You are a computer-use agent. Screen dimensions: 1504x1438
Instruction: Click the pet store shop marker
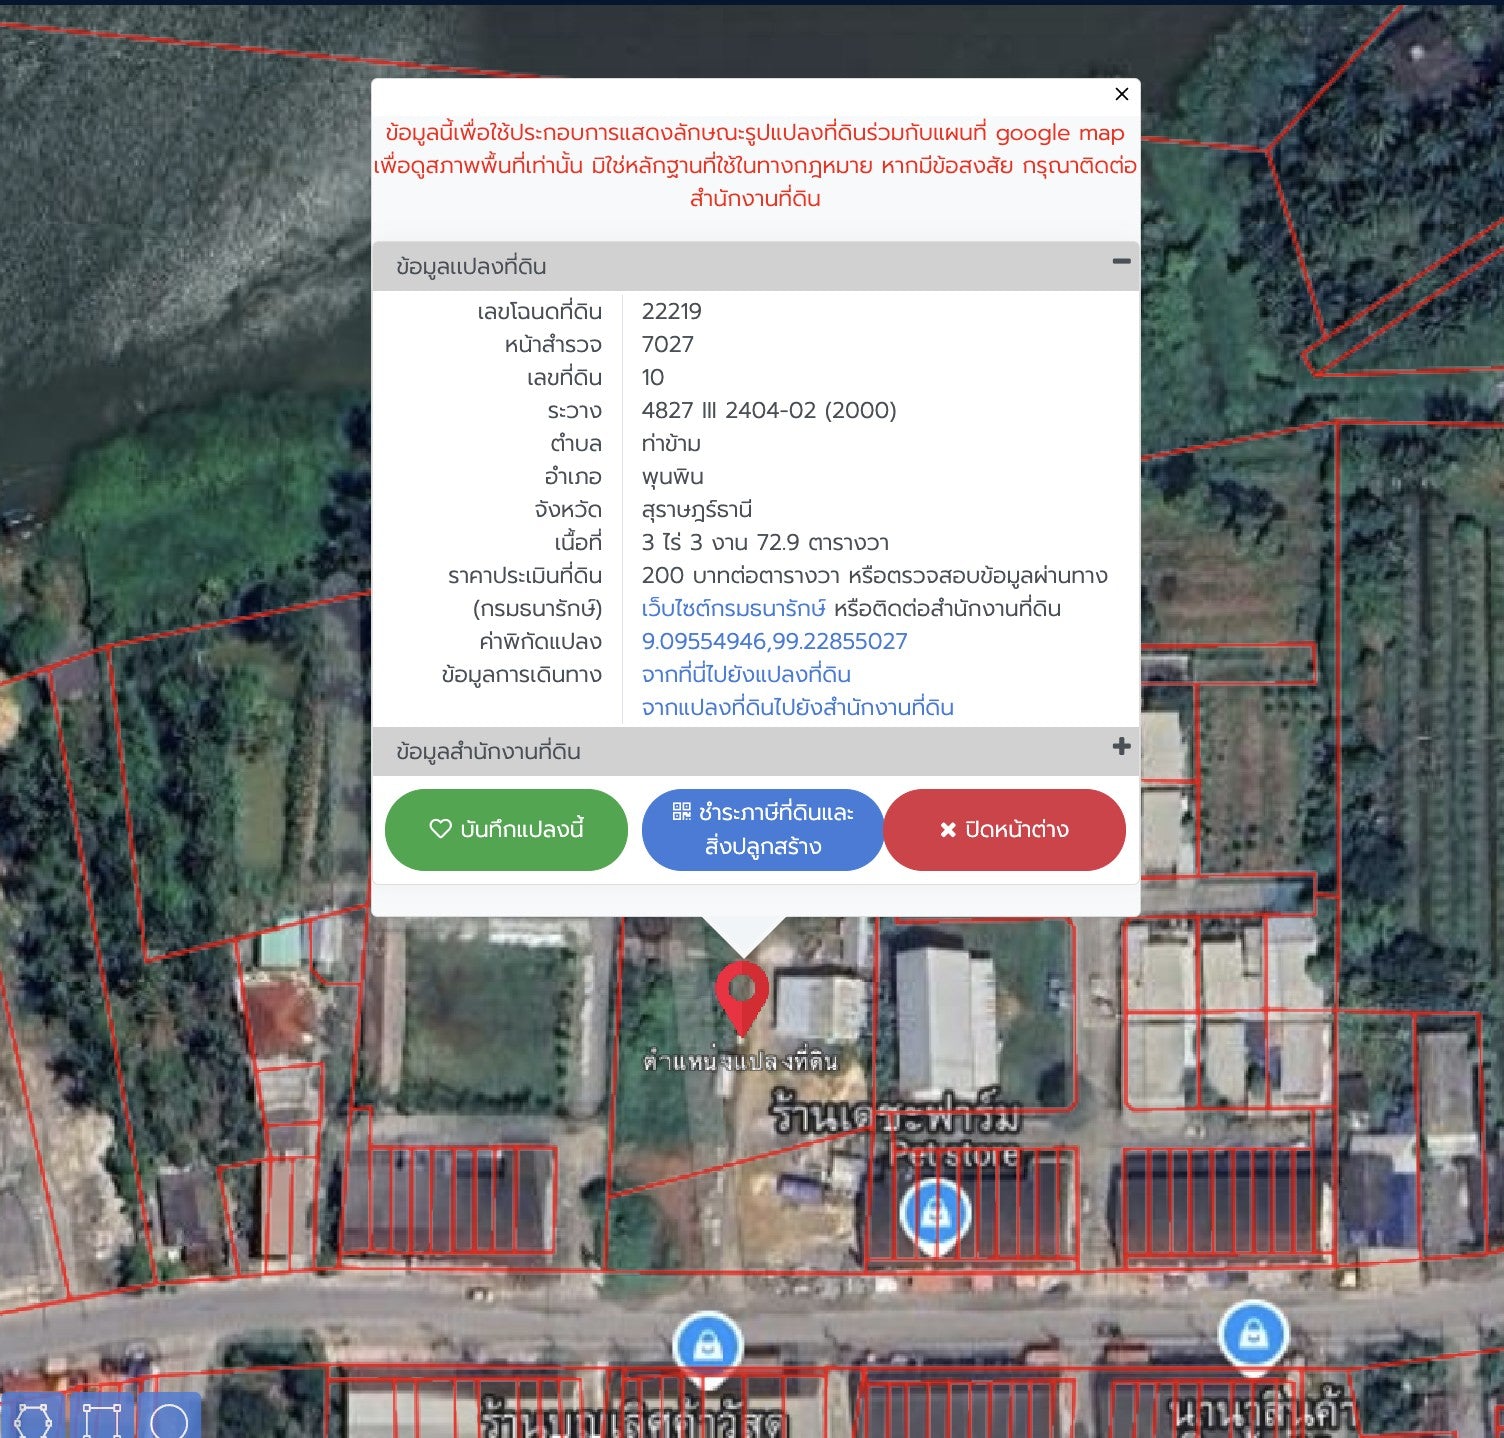pyautogui.click(x=935, y=1213)
